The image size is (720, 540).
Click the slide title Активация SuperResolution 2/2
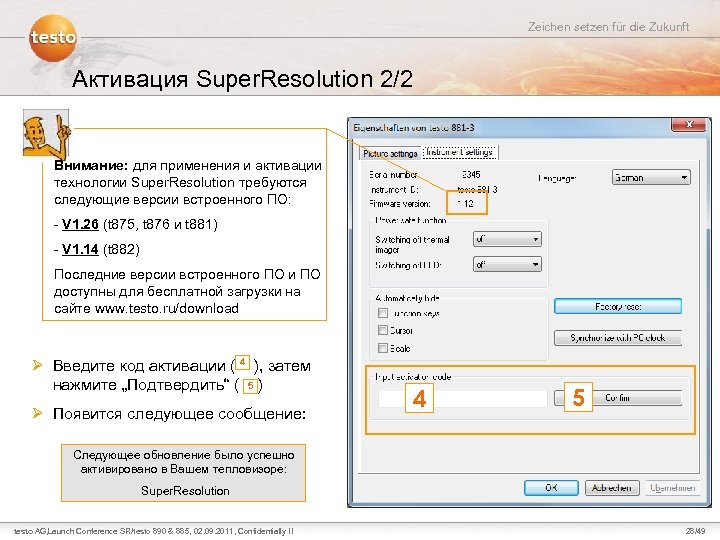pyautogui.click(x=242, y=79)
